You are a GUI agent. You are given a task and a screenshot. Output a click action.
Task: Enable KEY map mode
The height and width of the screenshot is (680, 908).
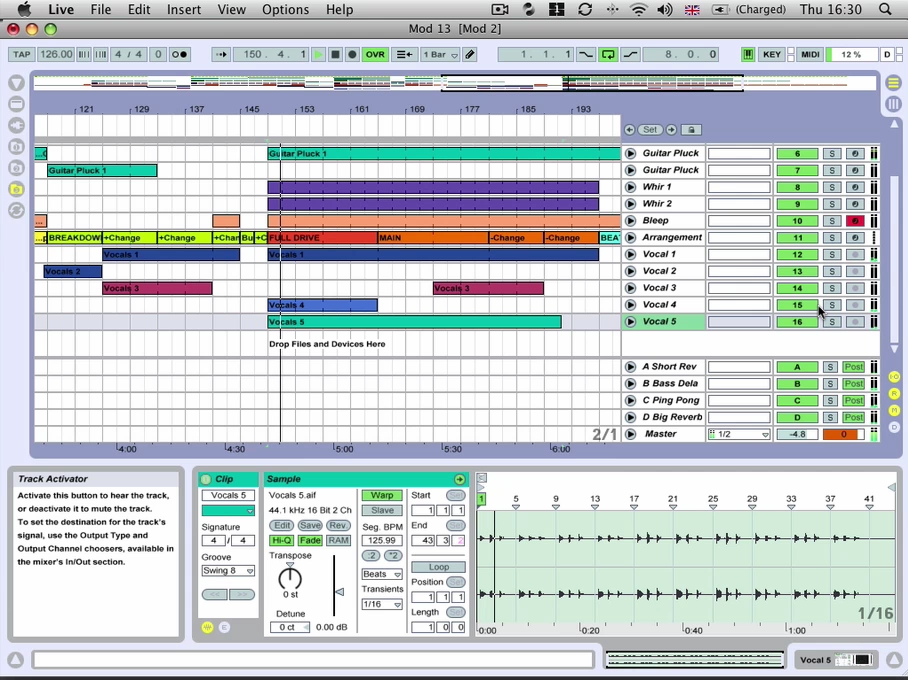[771, 54]
